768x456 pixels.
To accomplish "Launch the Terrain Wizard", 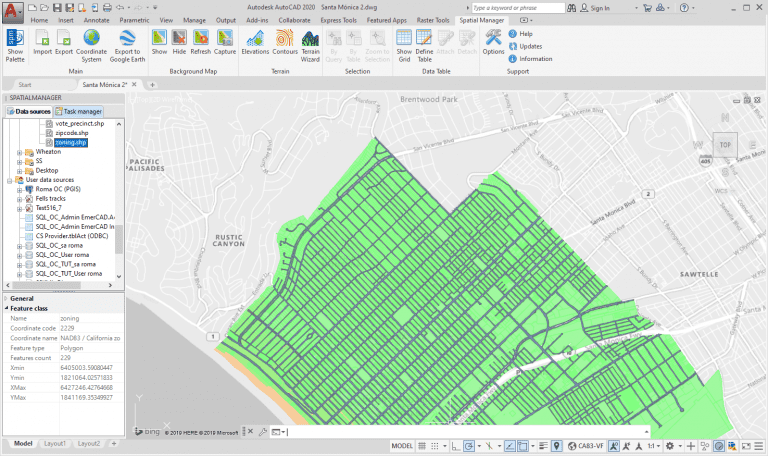I will (310, 45).
